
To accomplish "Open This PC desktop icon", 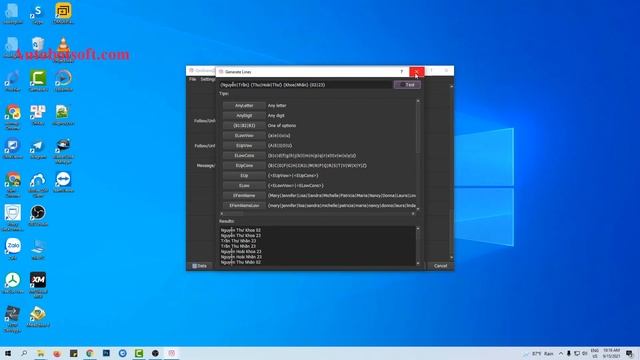I will pyautogui.click(x=38, y=248).
